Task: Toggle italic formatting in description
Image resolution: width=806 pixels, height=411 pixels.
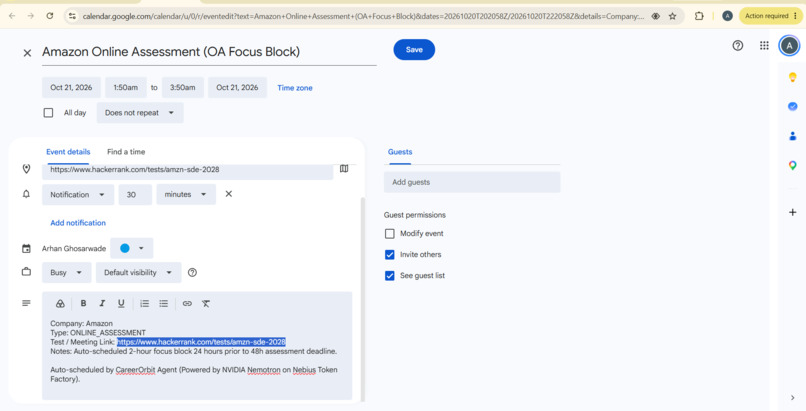Action: pyautogui.click(x=102, y=304)
